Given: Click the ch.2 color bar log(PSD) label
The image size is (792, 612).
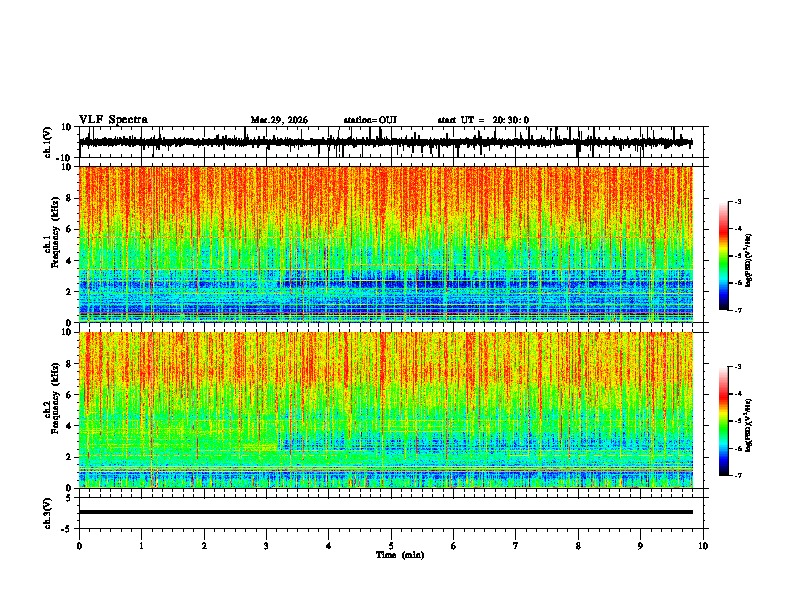Looking at the screenshot, I should point(748,425).
